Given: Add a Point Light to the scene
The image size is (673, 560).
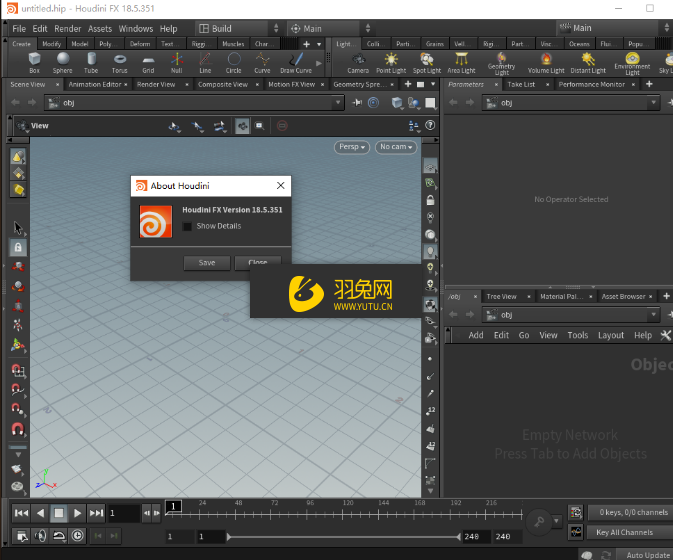Looking at the screenshot, I should [x=391, y=63].
